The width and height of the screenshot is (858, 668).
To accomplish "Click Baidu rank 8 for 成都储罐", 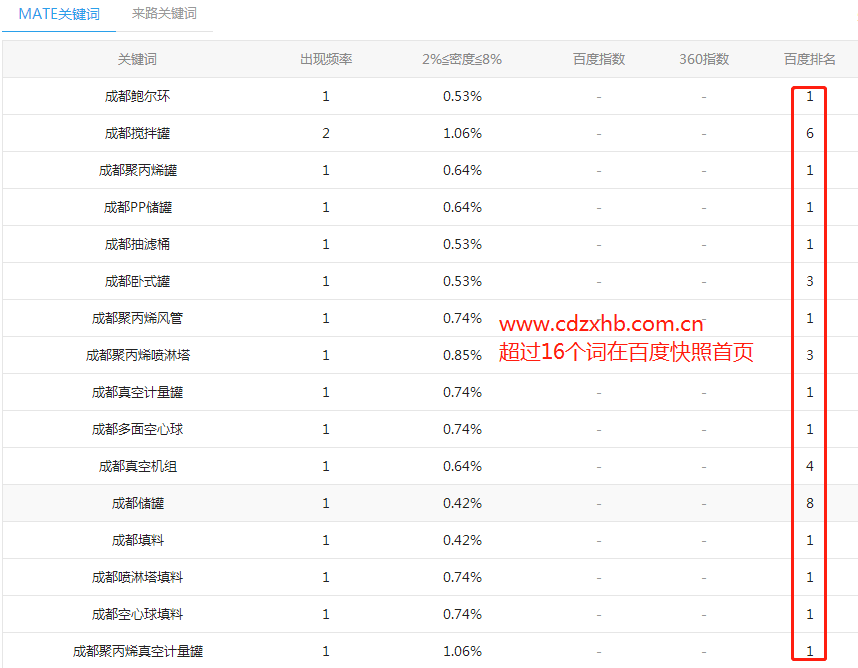I will pos(809,504).
